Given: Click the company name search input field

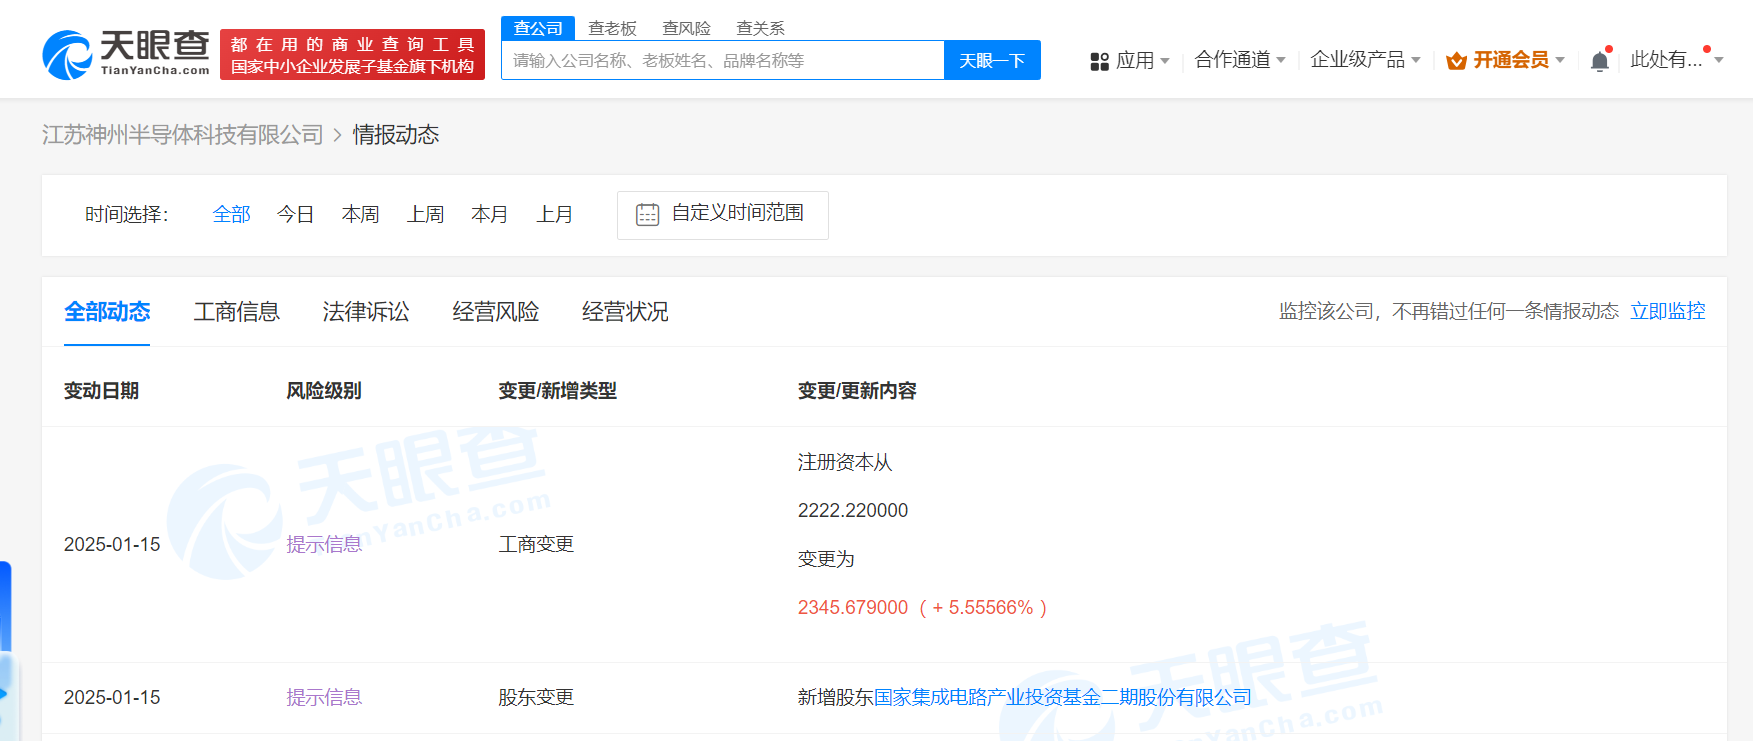Looking at the screenshot, I should (722, 60).
